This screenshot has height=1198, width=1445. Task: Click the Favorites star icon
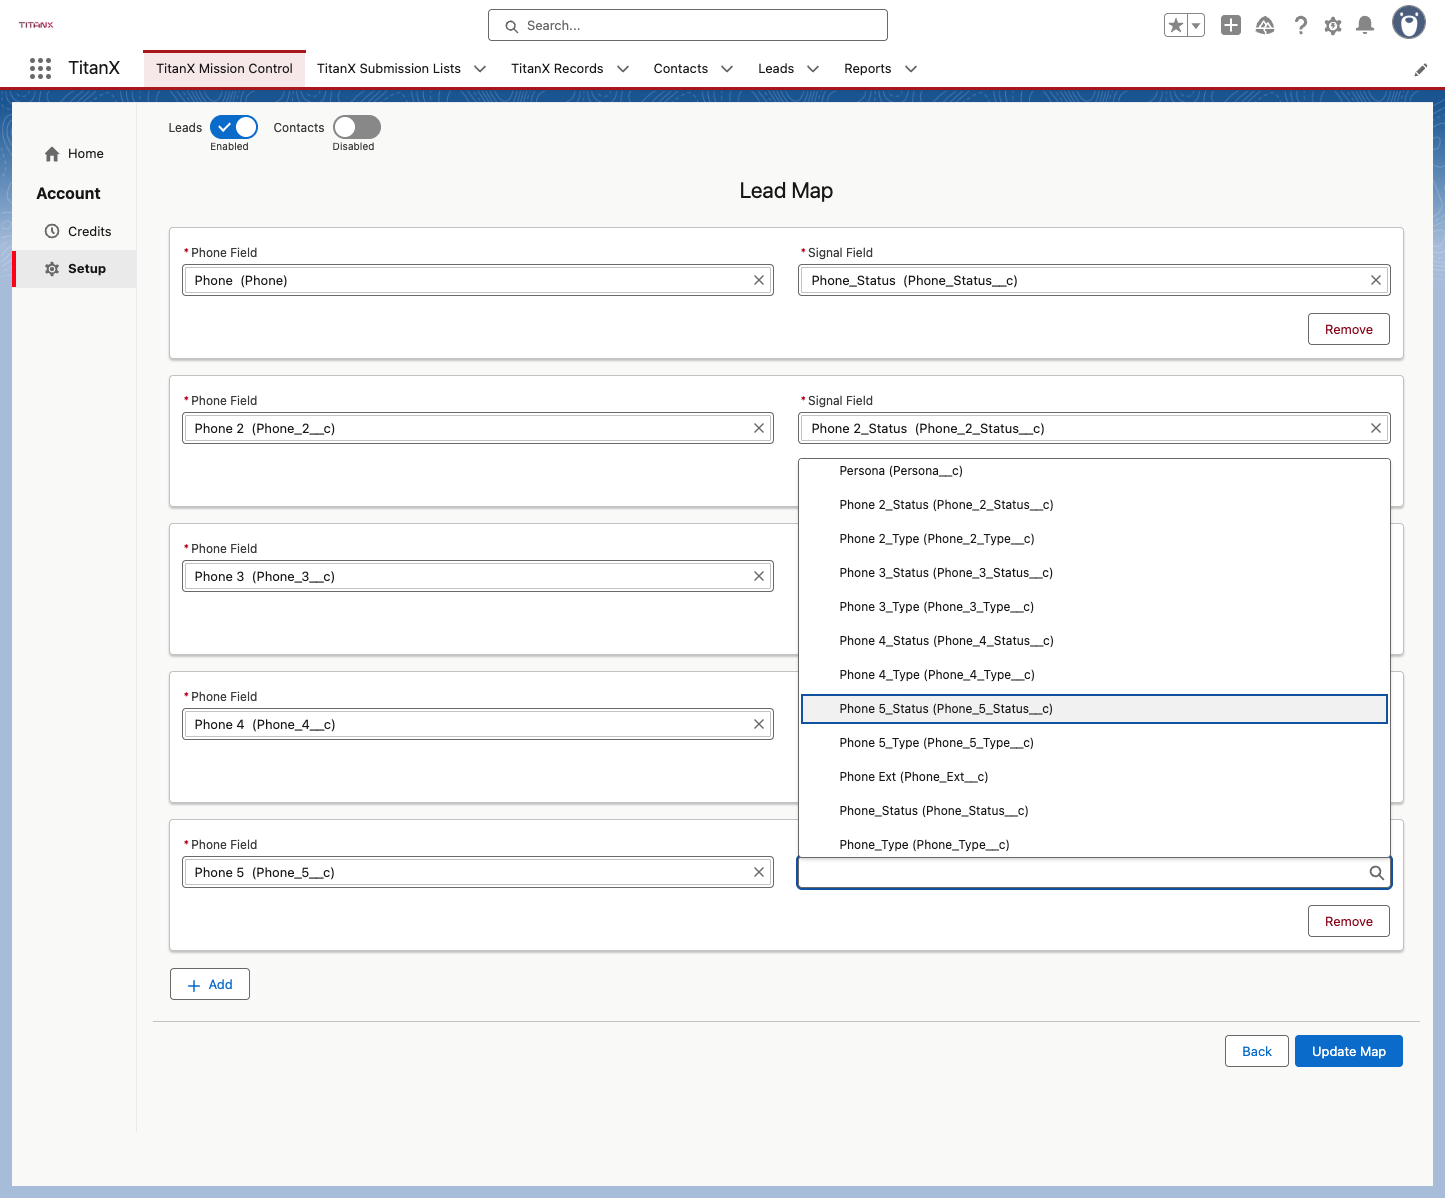pos(1176,25)
